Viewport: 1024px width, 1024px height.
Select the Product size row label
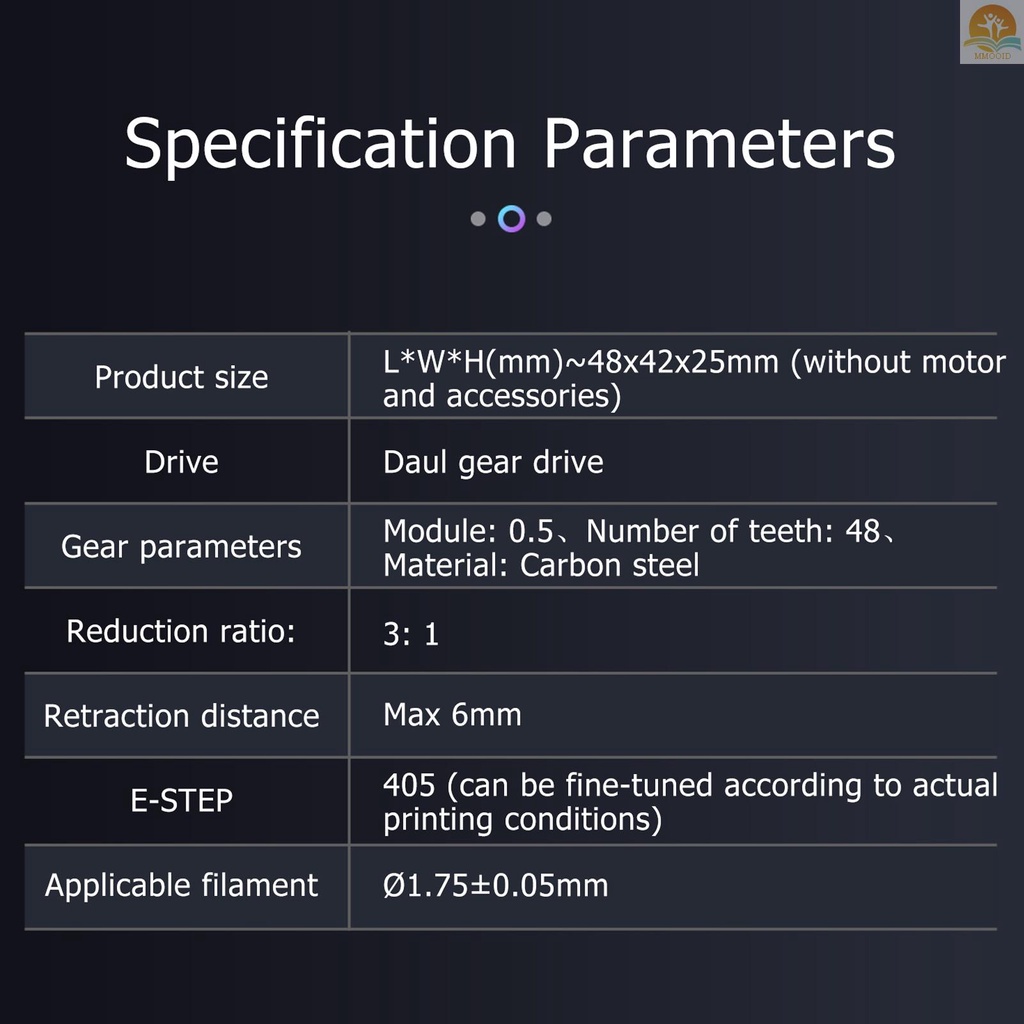point(181,377)
